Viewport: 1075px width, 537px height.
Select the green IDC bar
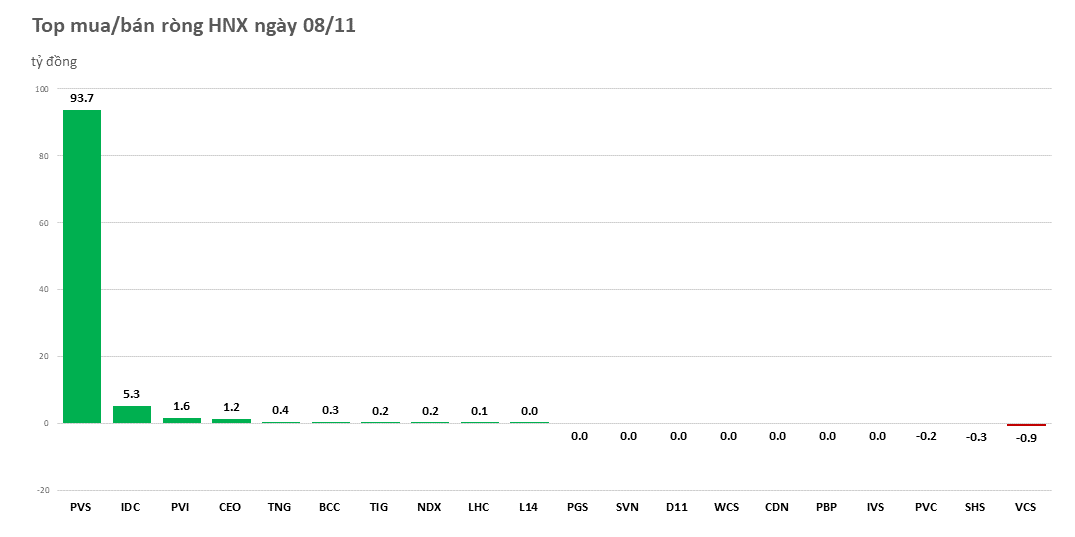[131, 414]
